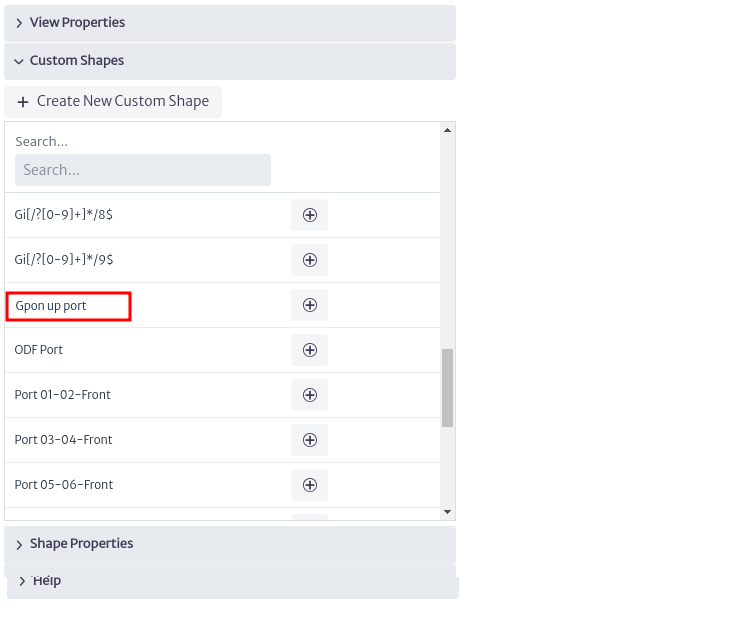
Task: Add the Port 01-02-Front shape
Action: pyautogui.click(x=310, y=395)
